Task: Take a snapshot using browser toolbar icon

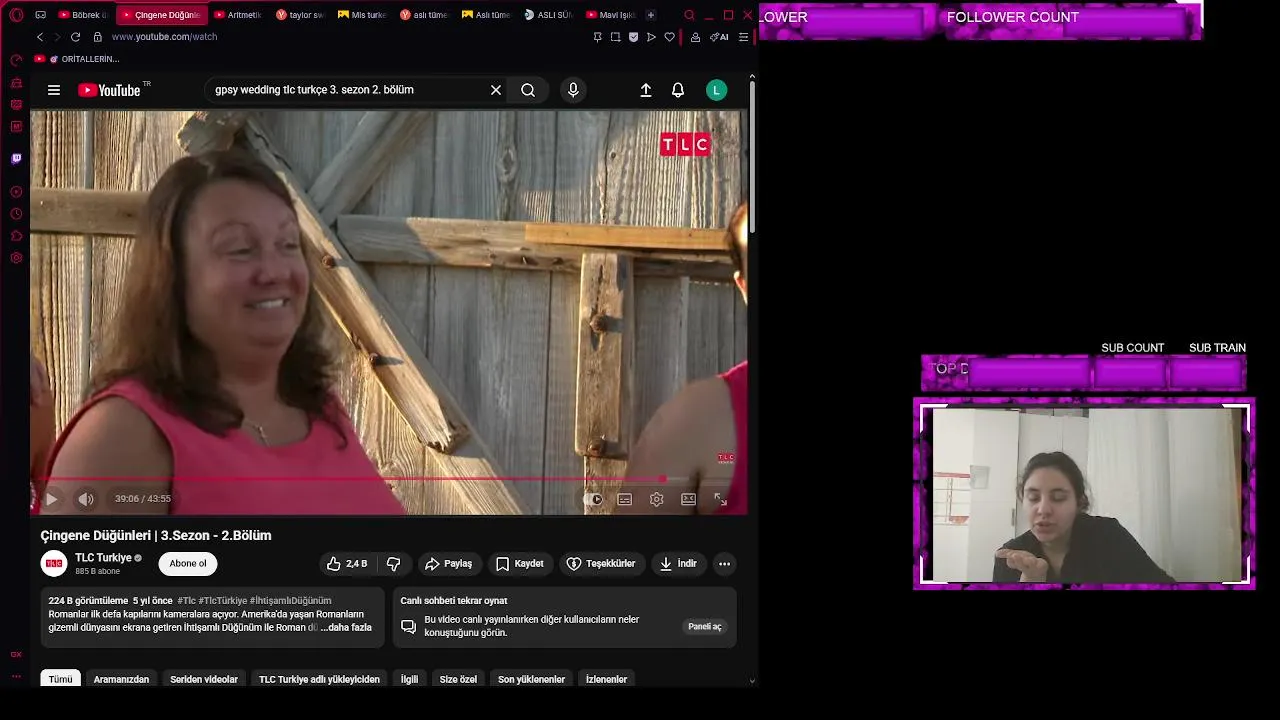Action: (615, 37)
